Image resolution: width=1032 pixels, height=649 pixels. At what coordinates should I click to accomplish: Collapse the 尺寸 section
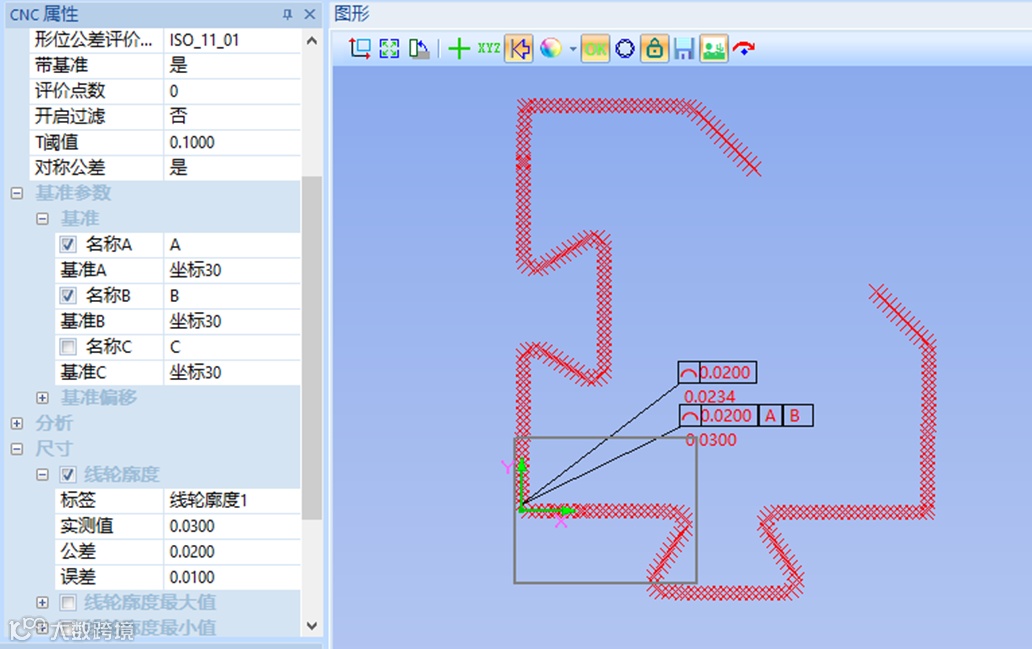(x=17, y=449)
